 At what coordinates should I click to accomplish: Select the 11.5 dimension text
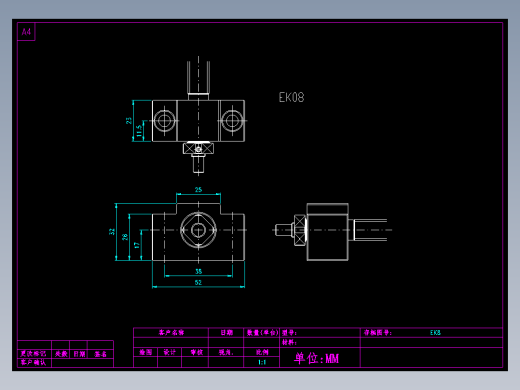(x=139, y=131)
